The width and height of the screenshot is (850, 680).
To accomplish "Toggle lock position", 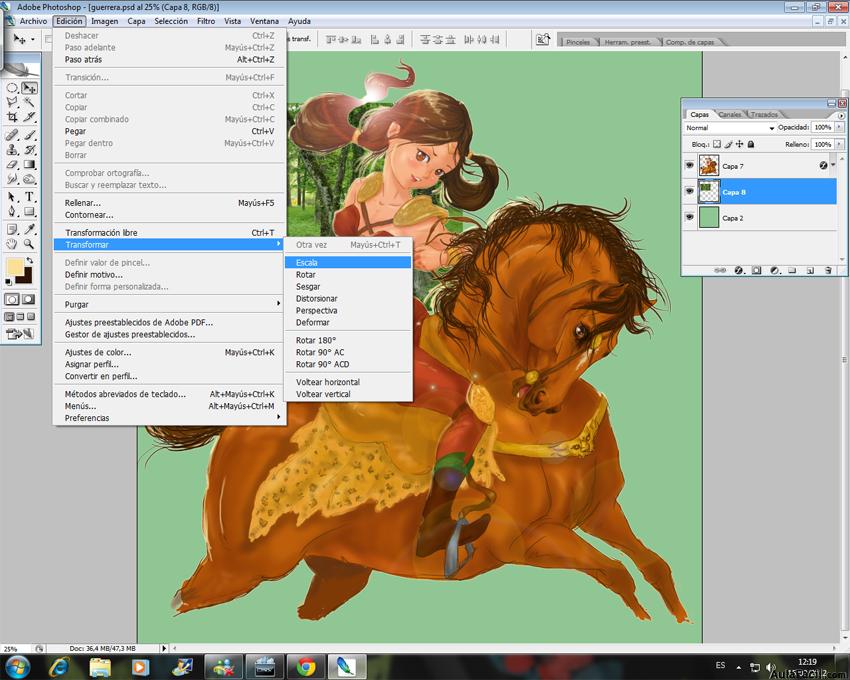I will click(x=739, y=144).
